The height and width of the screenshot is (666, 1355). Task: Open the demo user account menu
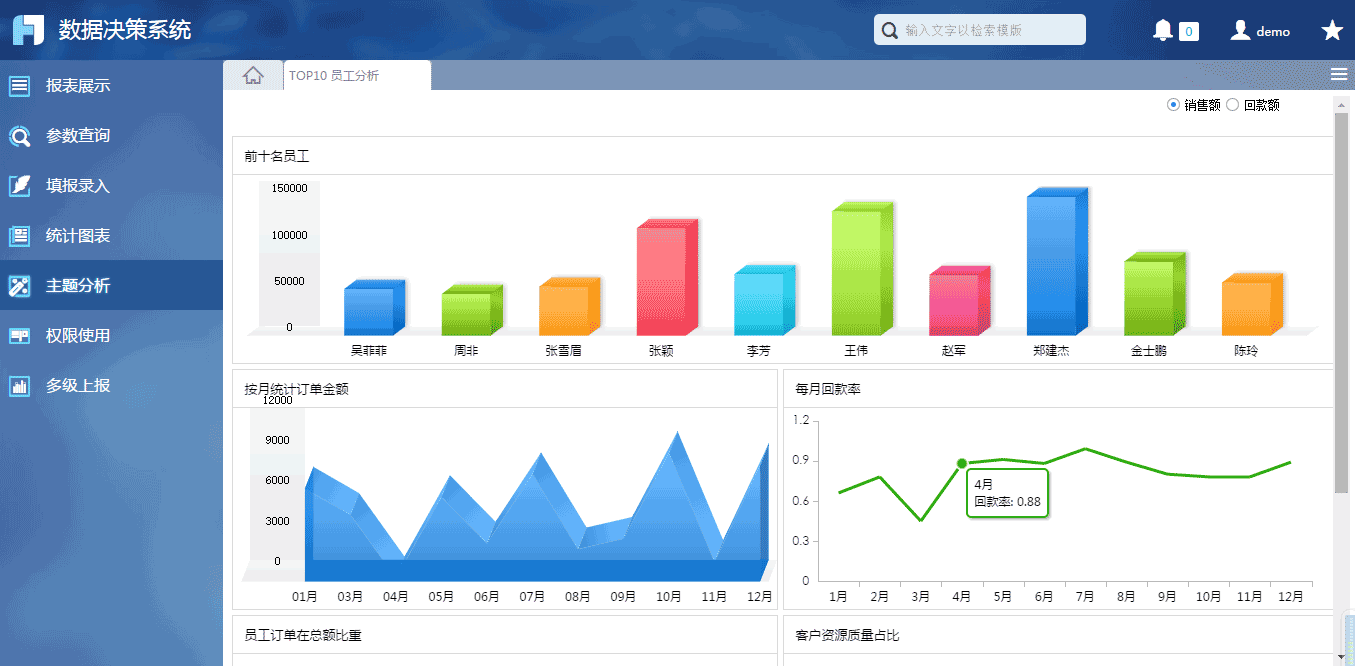click(x=1259, y=29)
